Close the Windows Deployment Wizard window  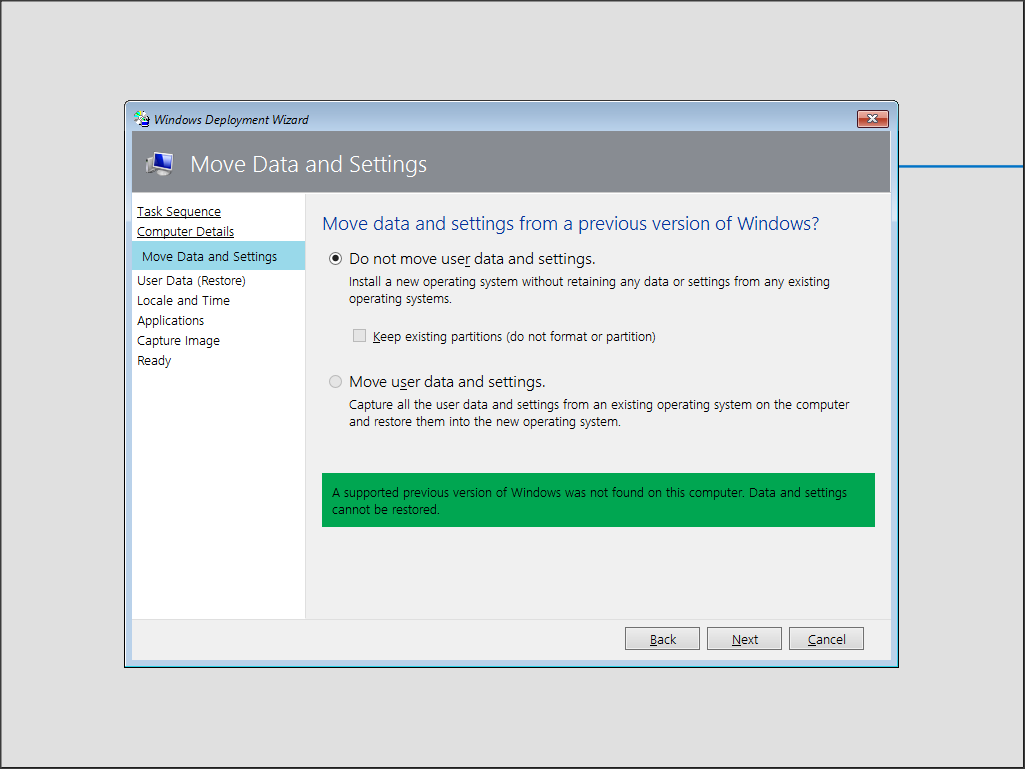(872, 119)
